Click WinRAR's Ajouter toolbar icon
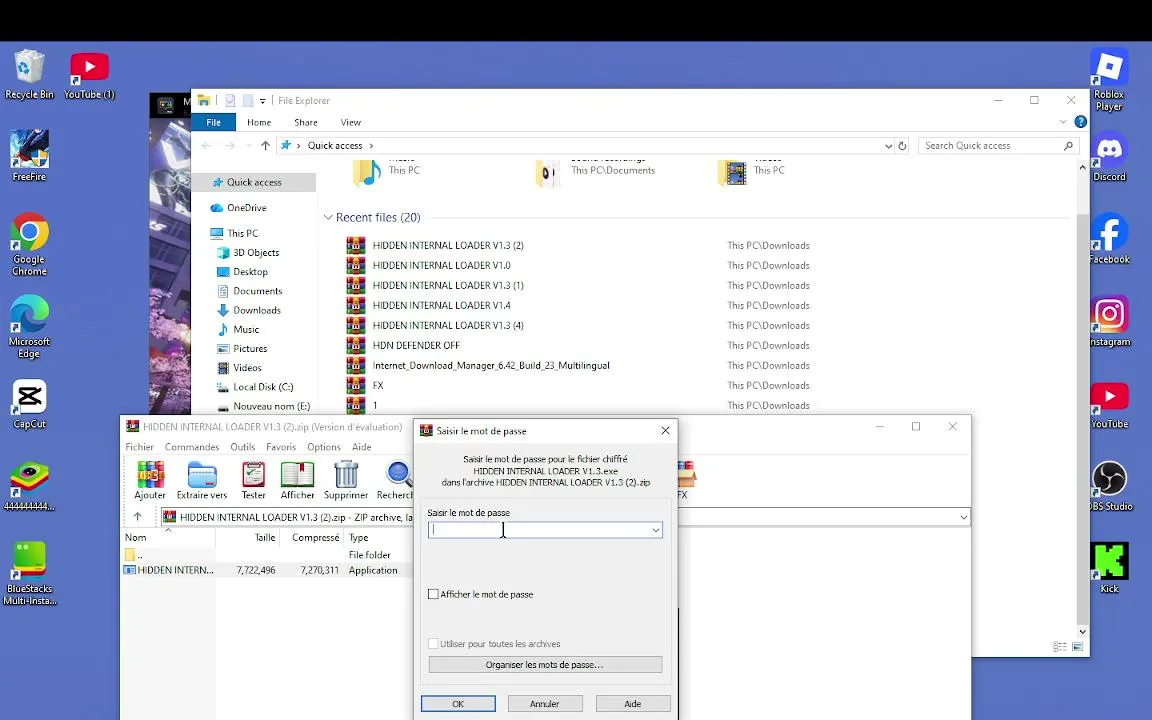This screenshot has height=720, width=1152. [x=150, y=480]
